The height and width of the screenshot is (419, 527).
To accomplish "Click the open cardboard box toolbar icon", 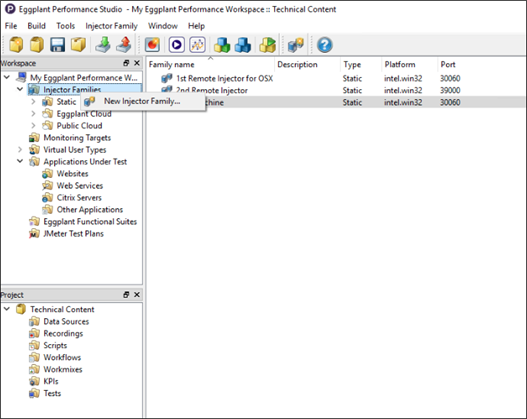I will [x=78, y=44].
